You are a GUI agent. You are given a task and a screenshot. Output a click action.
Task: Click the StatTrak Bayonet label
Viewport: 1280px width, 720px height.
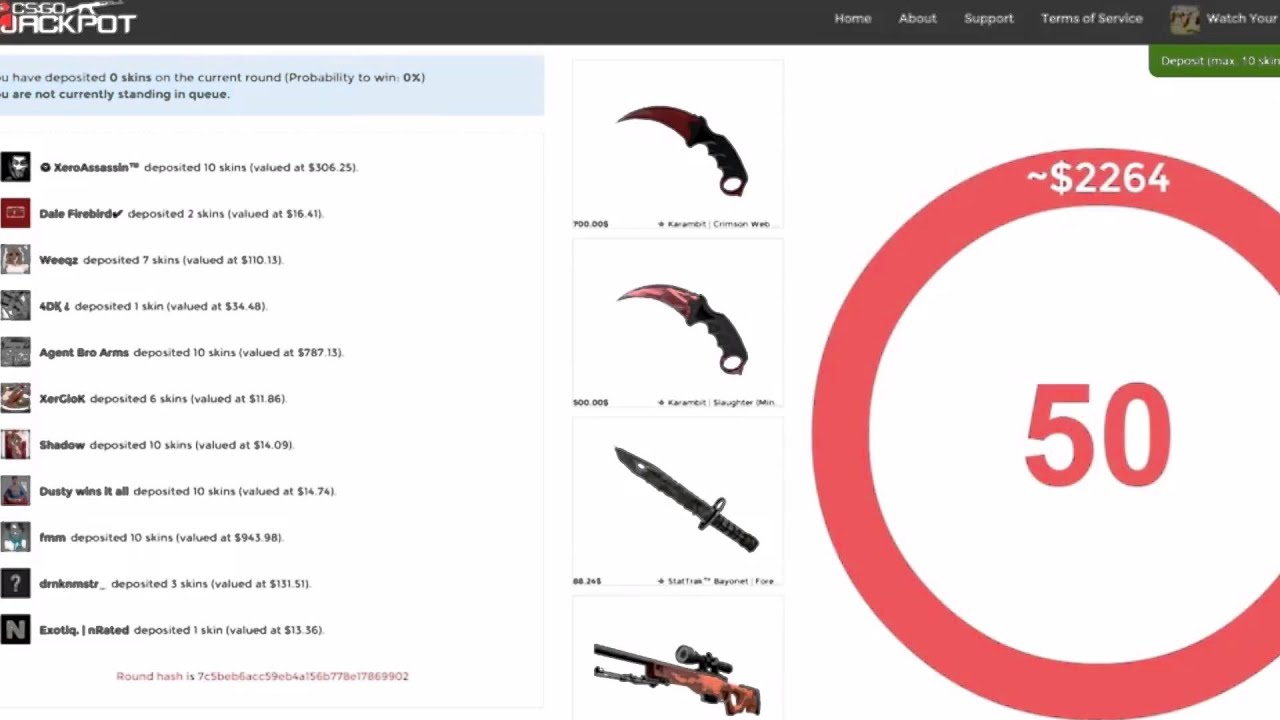716,580
